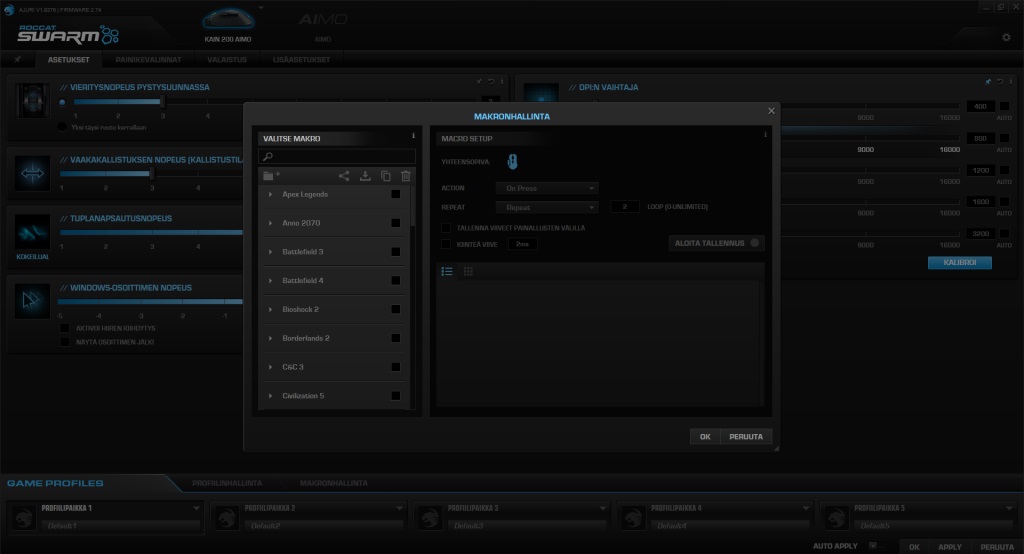Tick the Bioshock 2 checkbox
Screen dimensions: 1024x554
(396, 309)
